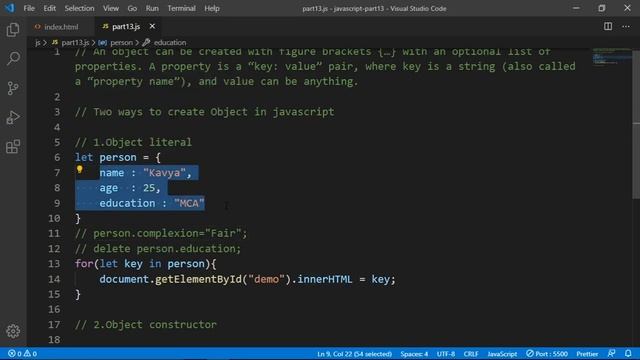Image resolution: width=640 pixels, height=360 pixels.
Task: Click line number 10 in gutter
Action: coord(54,218)
